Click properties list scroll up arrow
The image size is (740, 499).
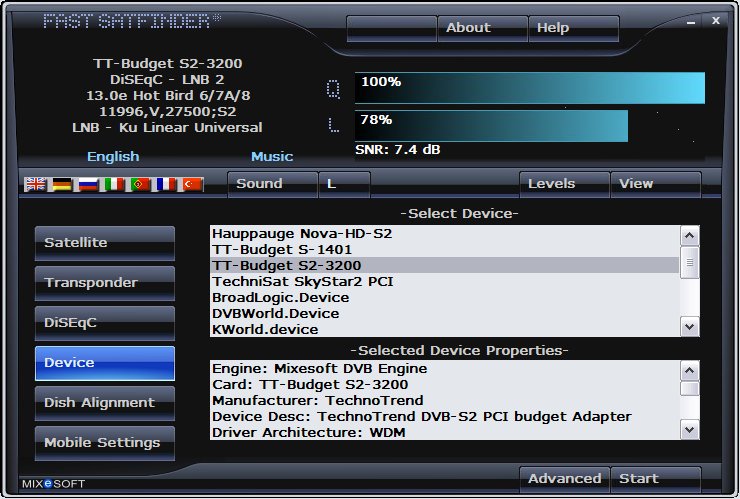[690, 371]
